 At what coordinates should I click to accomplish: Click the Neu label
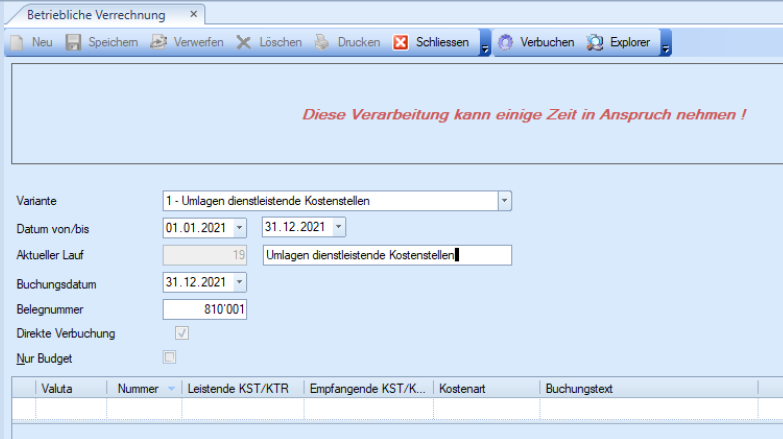click(x=42, y=42)
